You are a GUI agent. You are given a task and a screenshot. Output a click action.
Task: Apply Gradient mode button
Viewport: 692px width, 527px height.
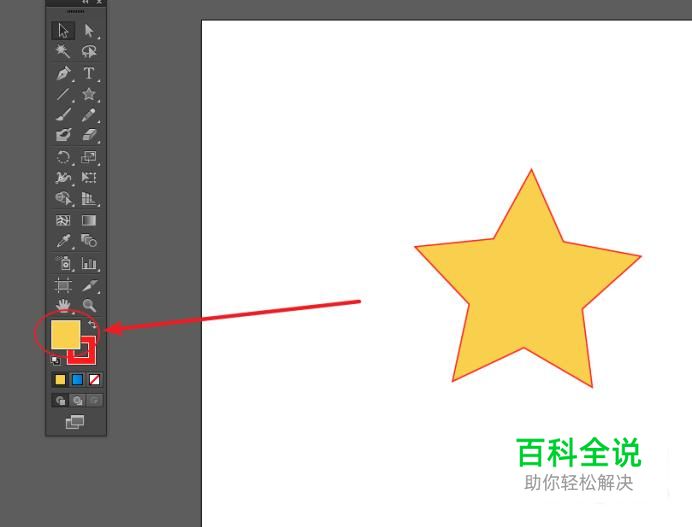coord(77,380)
